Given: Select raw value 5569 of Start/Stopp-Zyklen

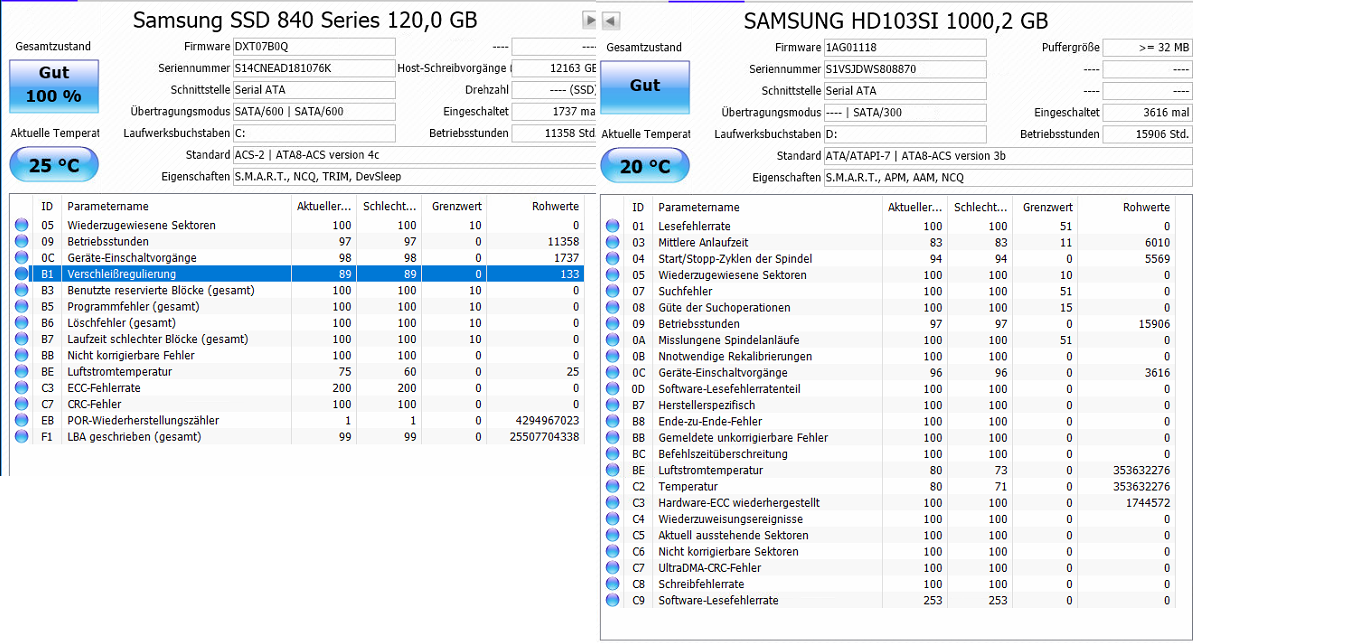Looking at the screenshot, I should (1158, 259).
